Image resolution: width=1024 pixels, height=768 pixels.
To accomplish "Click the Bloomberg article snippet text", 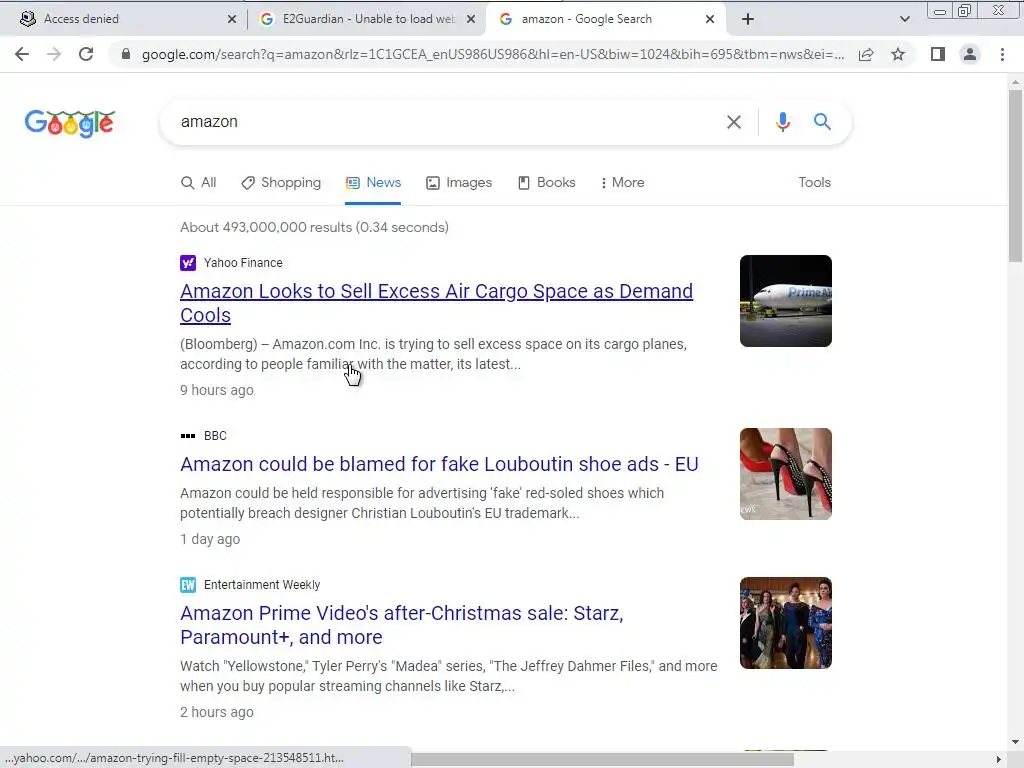I will [434, 354].
